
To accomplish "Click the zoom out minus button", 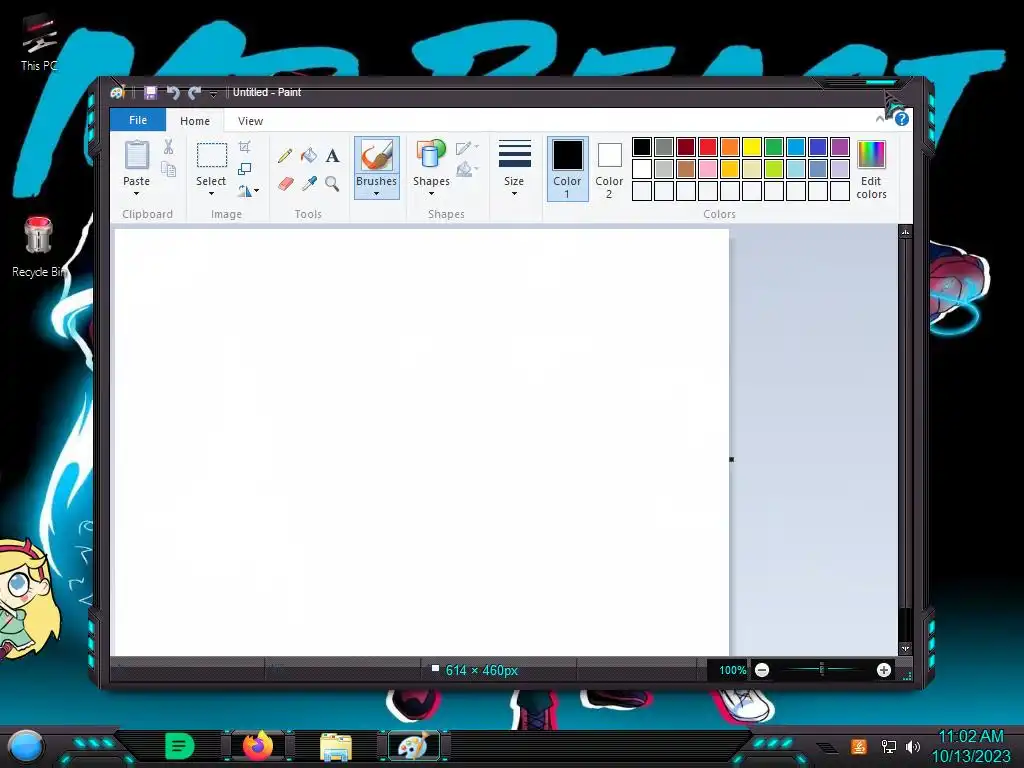I will 761,670.
